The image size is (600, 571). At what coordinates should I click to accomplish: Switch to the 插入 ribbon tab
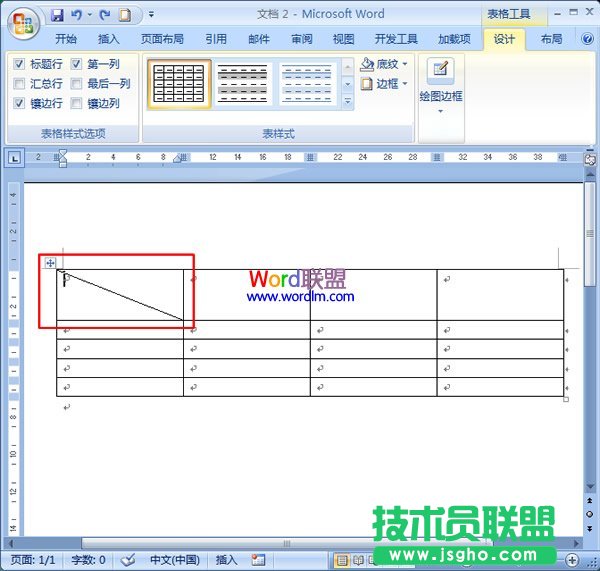point(109,39)
